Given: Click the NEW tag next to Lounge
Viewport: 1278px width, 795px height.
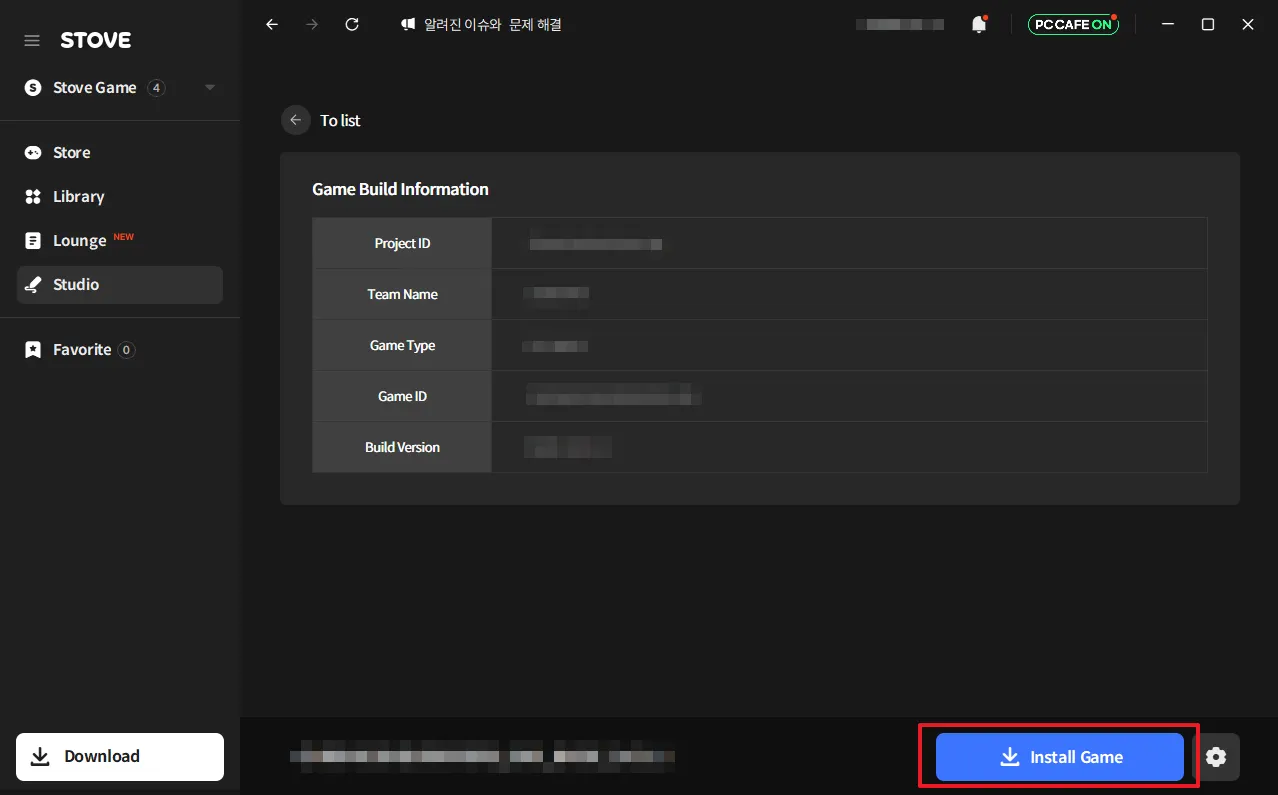Looking at the screenshot, I should [x=123, y=237].
